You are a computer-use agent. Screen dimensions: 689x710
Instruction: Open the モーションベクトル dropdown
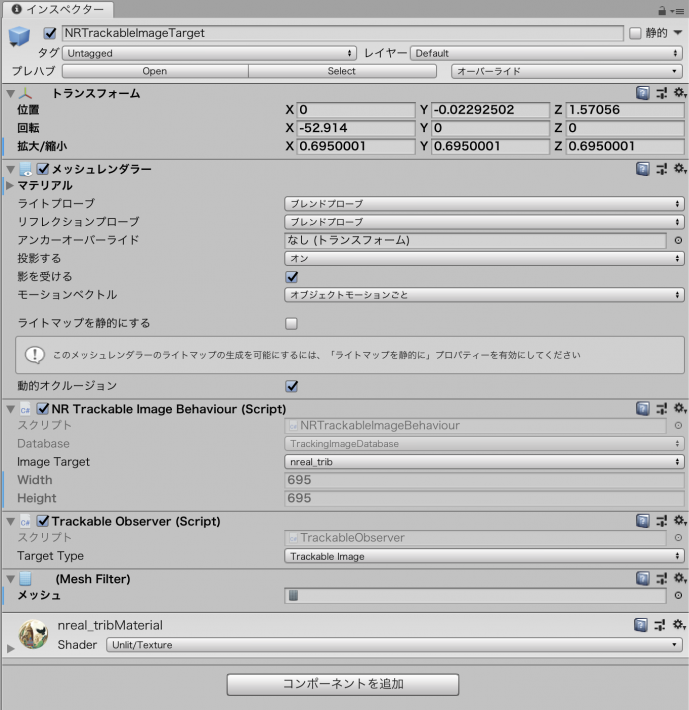point(484,295)
